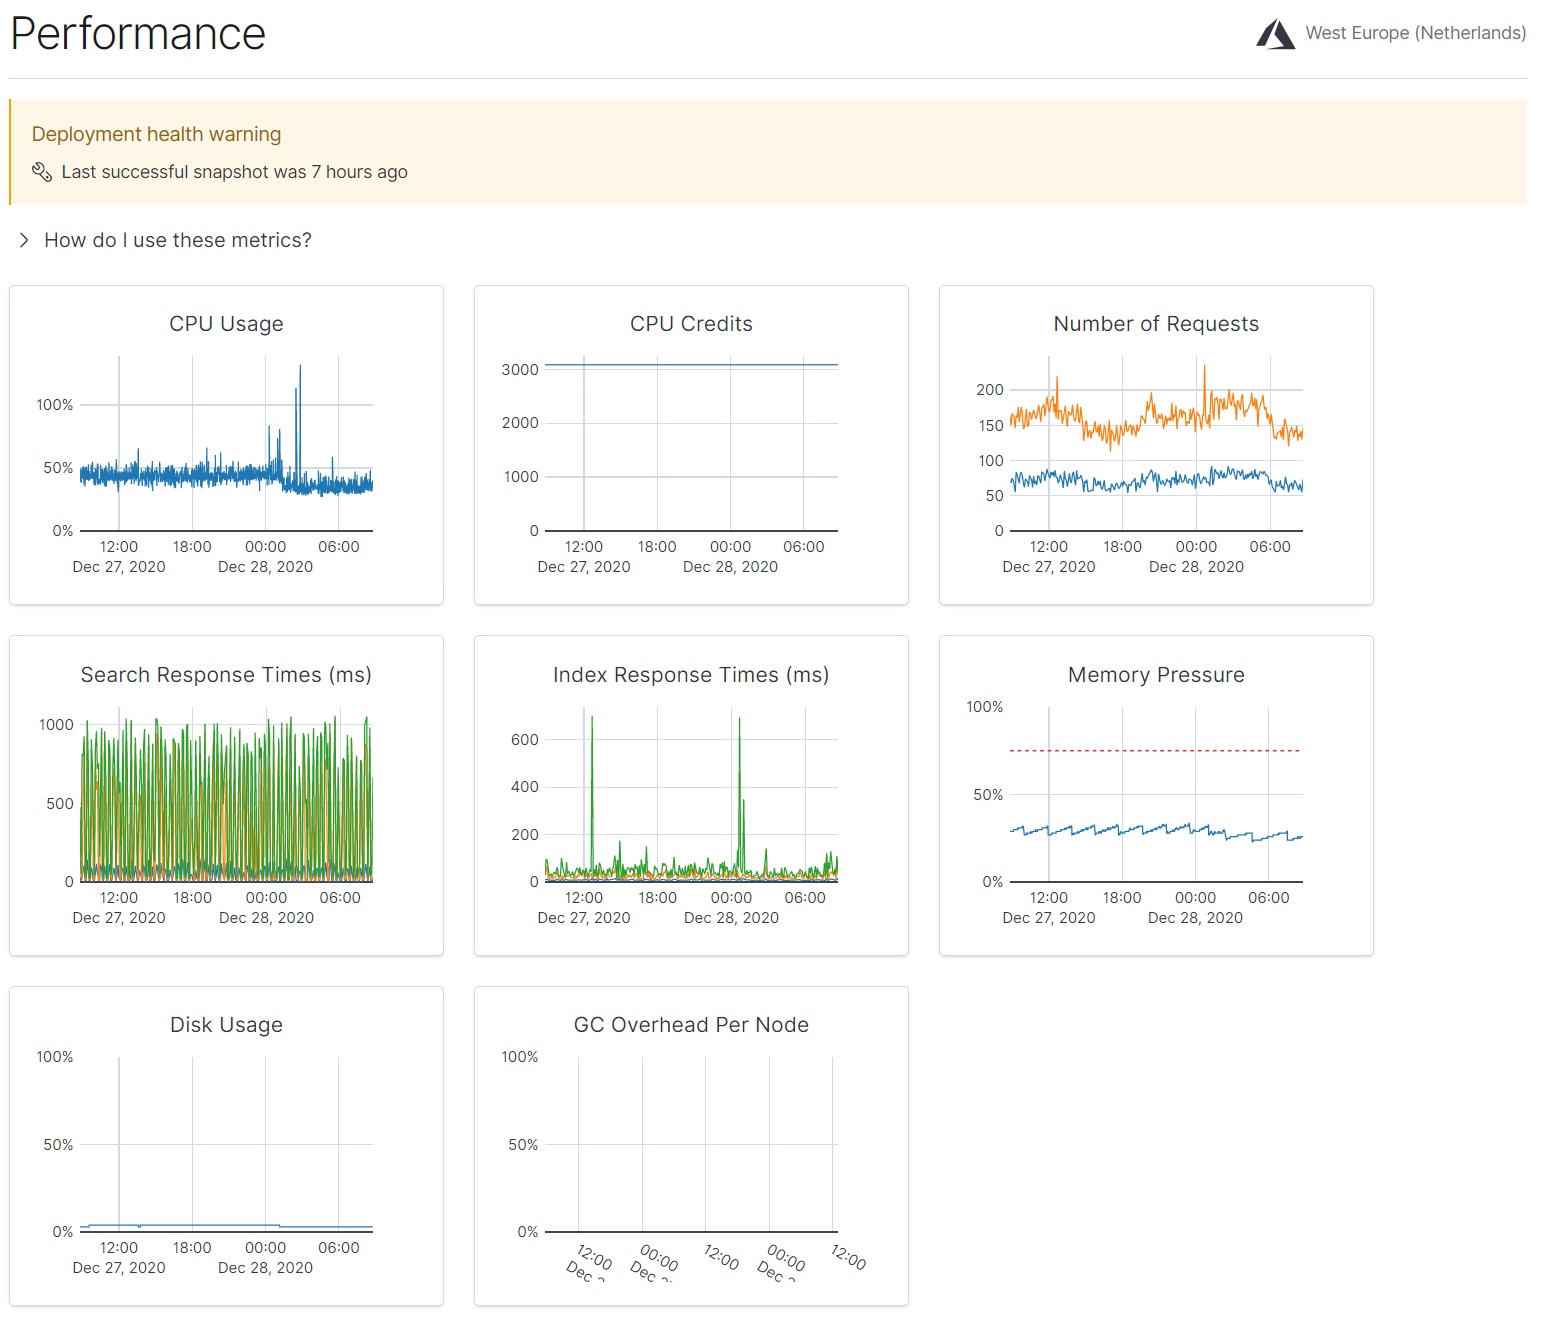Click the Azure logo icon

pyautogui.click(x=1275, y=34)
